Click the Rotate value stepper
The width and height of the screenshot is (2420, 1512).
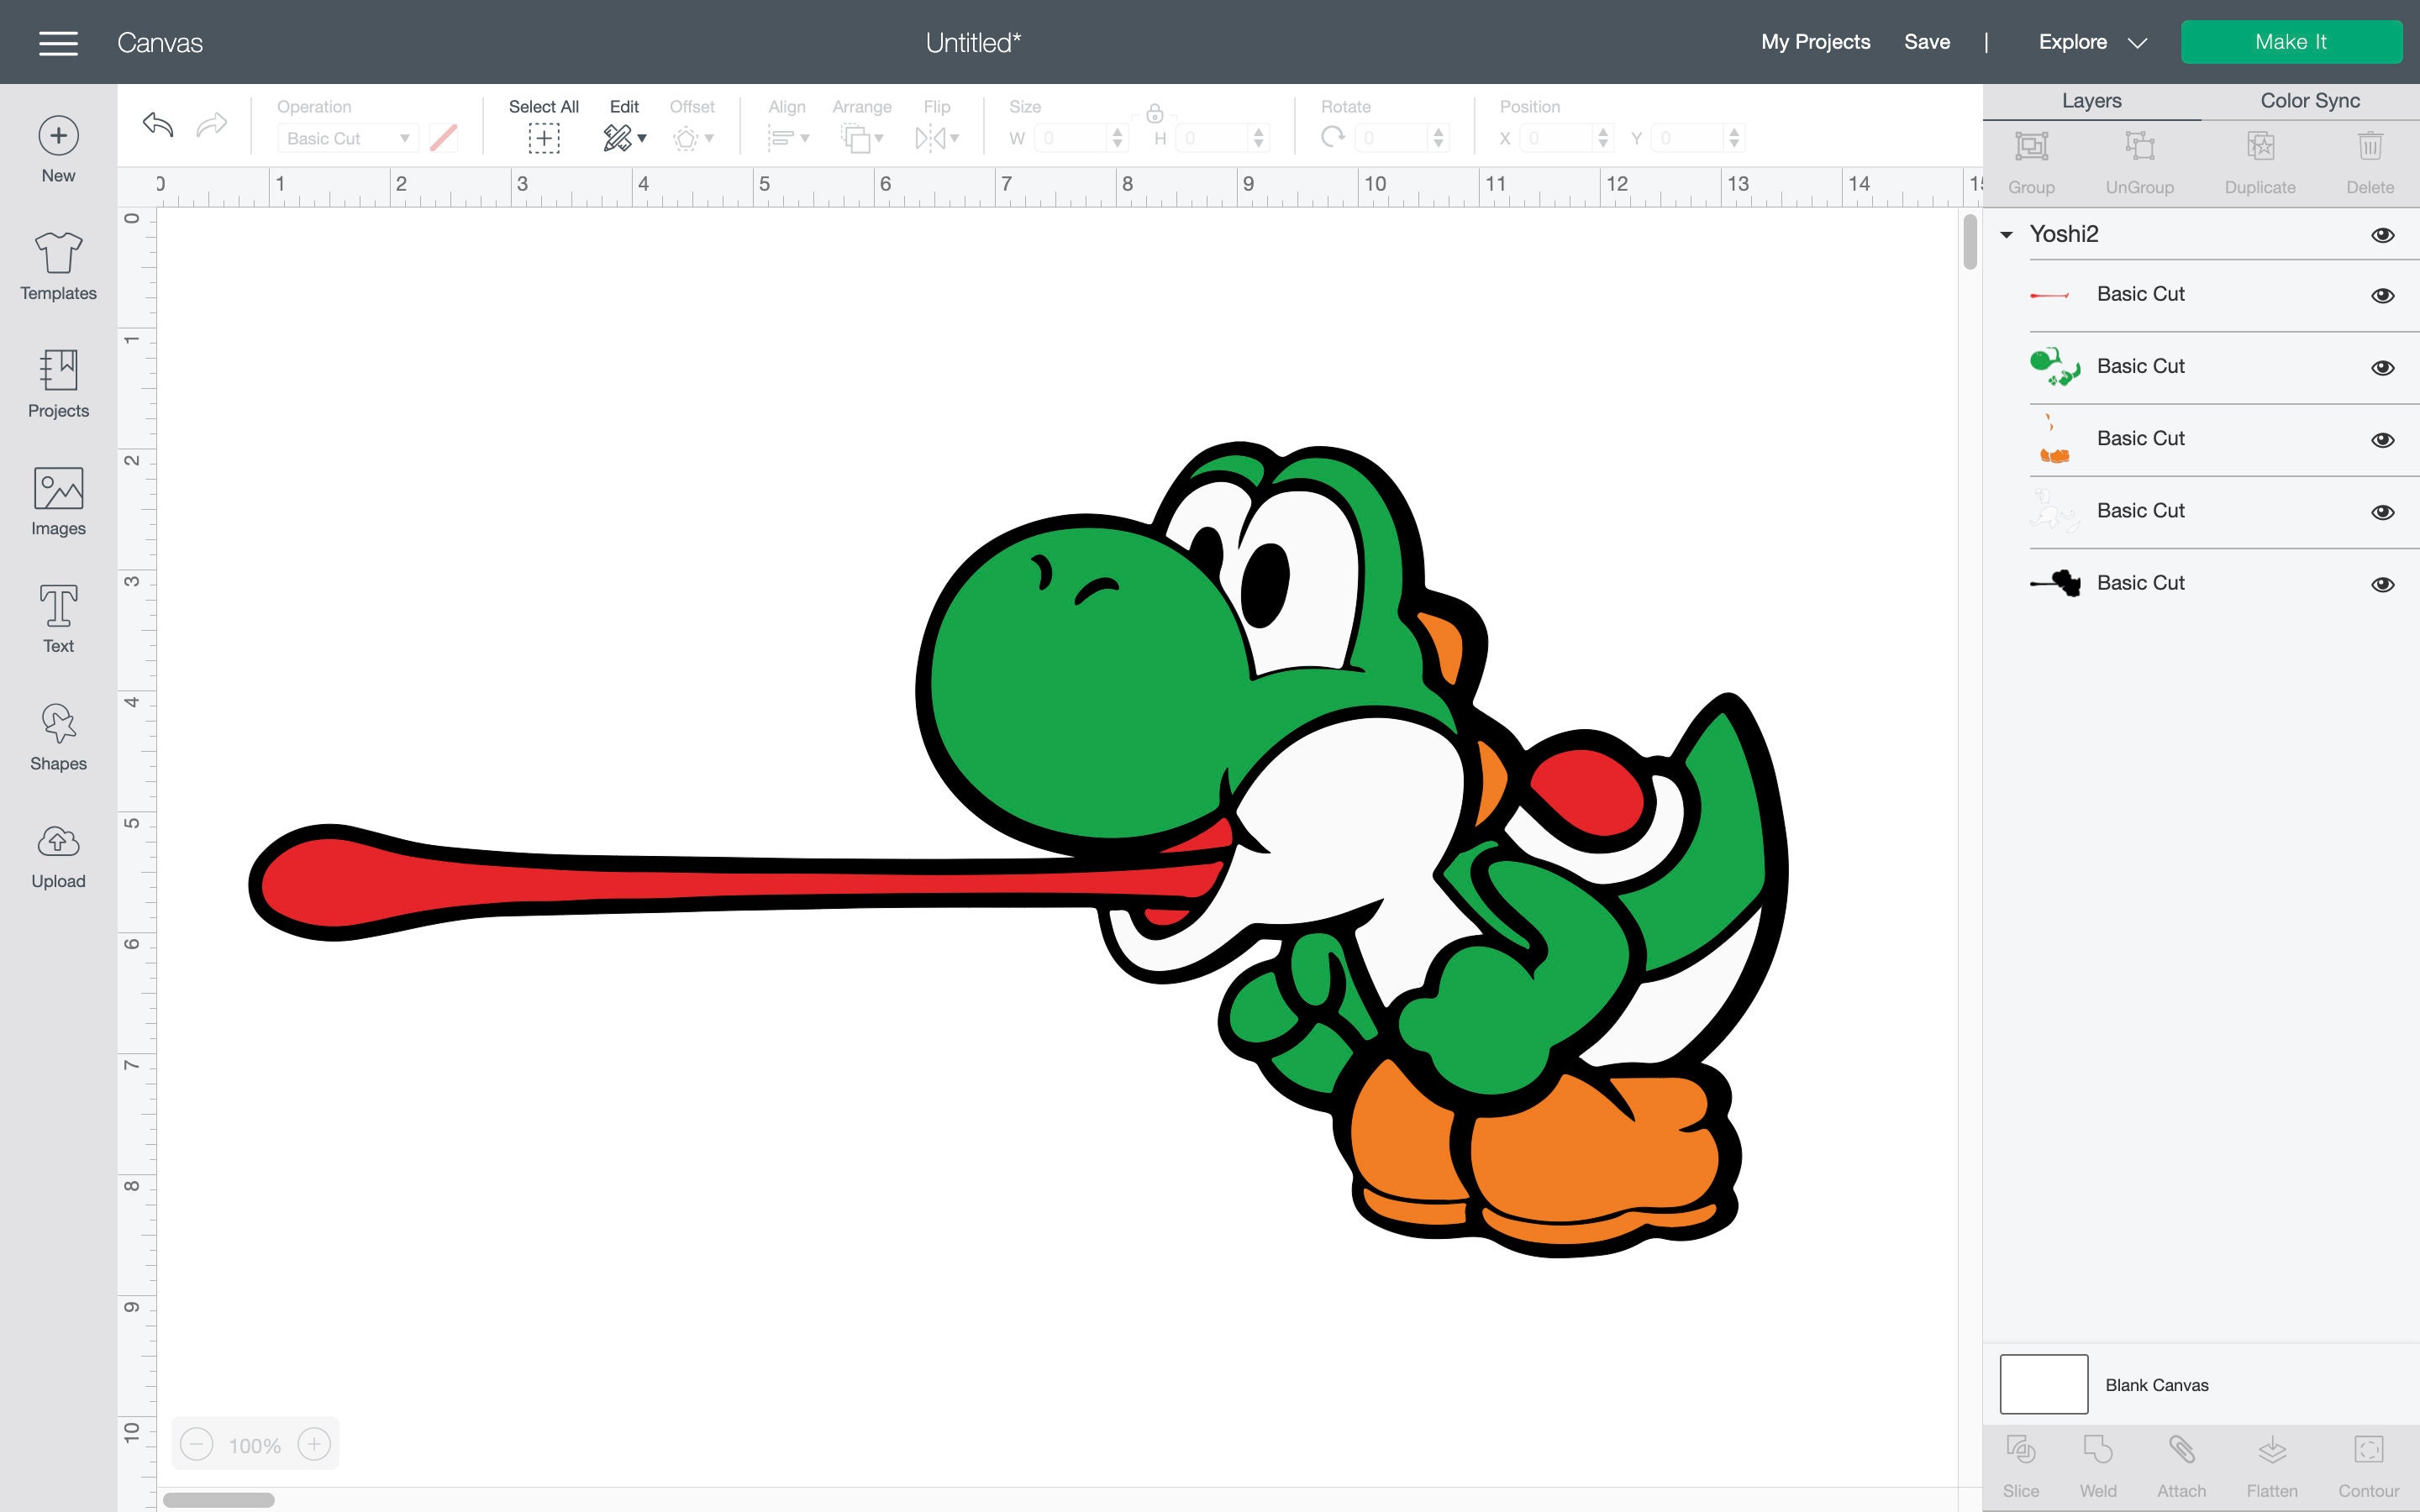pyautogui.click(x=1438, y=138)
